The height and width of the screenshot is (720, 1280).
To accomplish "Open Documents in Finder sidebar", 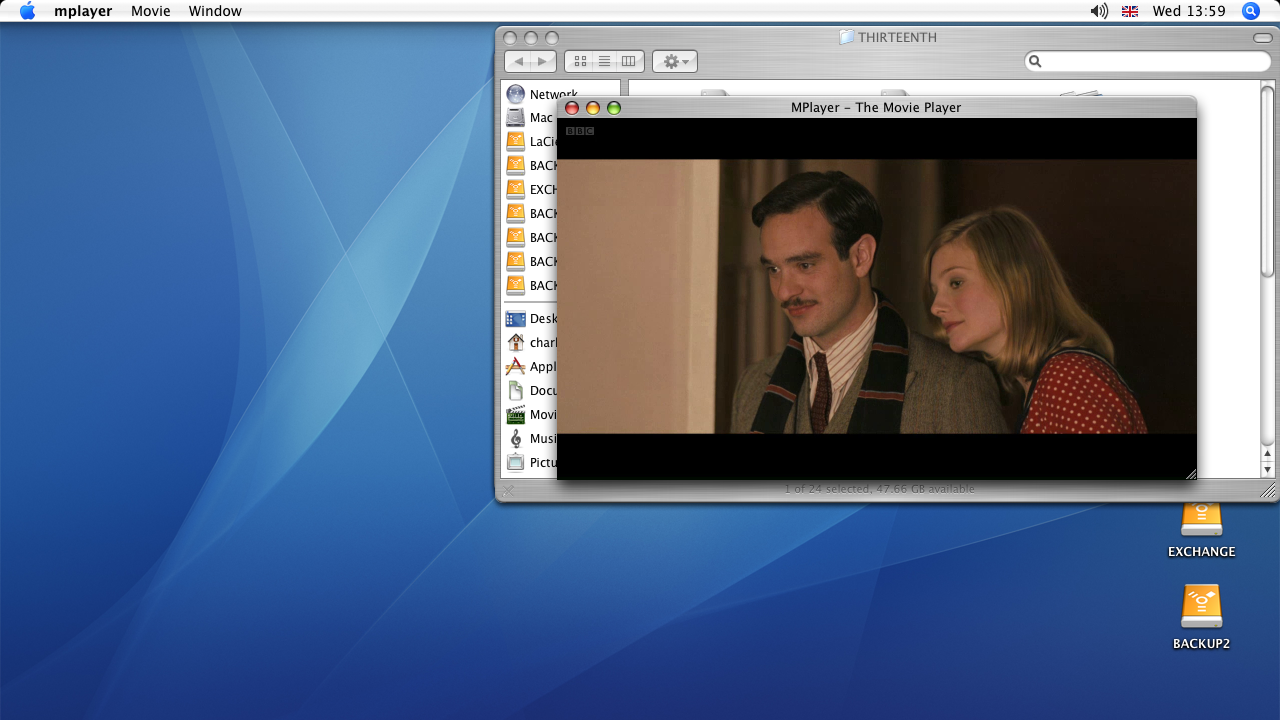I will (530, 390).
